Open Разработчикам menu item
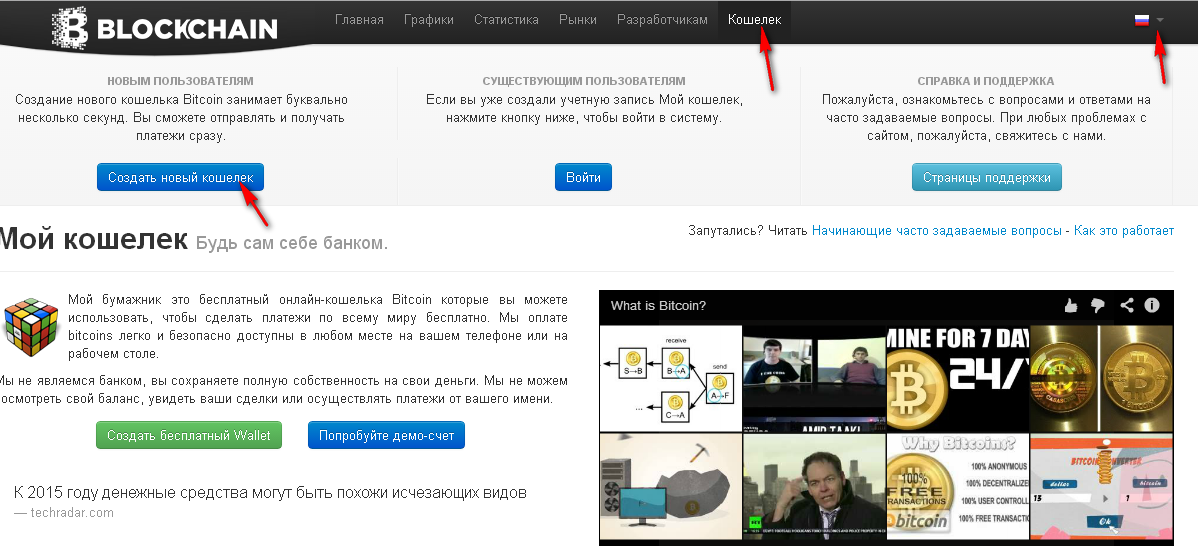 coord(662,20)
